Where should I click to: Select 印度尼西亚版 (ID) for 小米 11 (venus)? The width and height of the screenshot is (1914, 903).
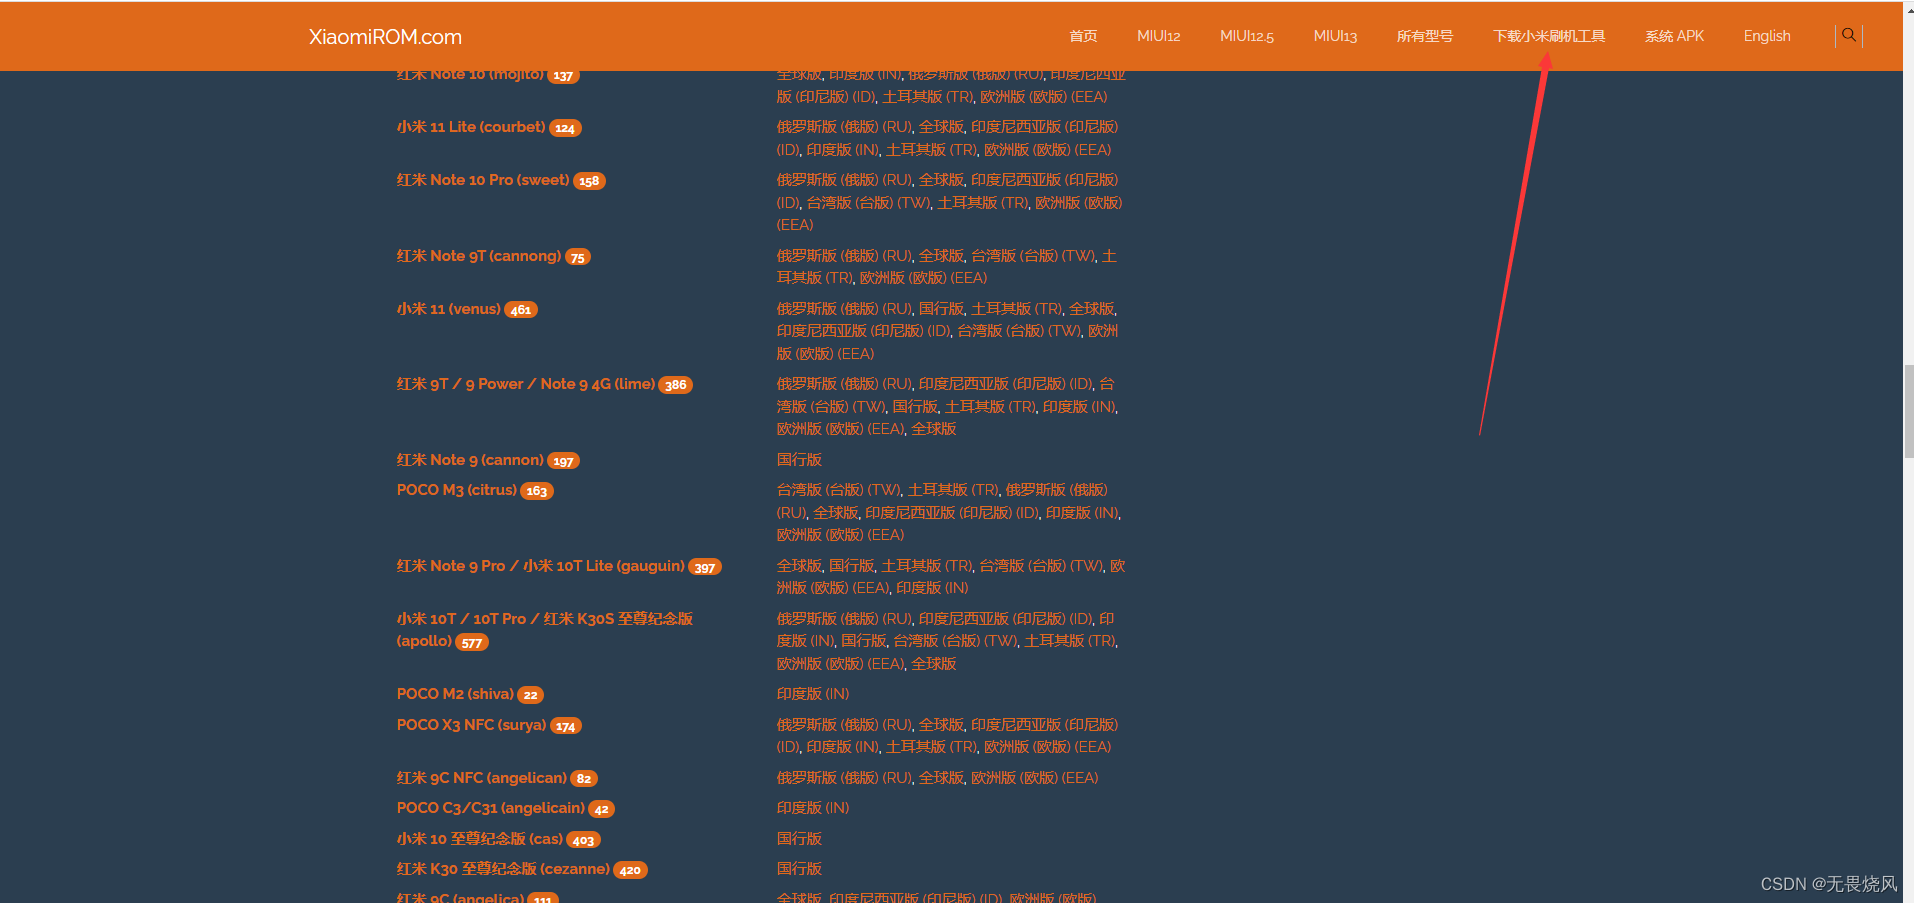pyautogui.click(x=863, y=331)
